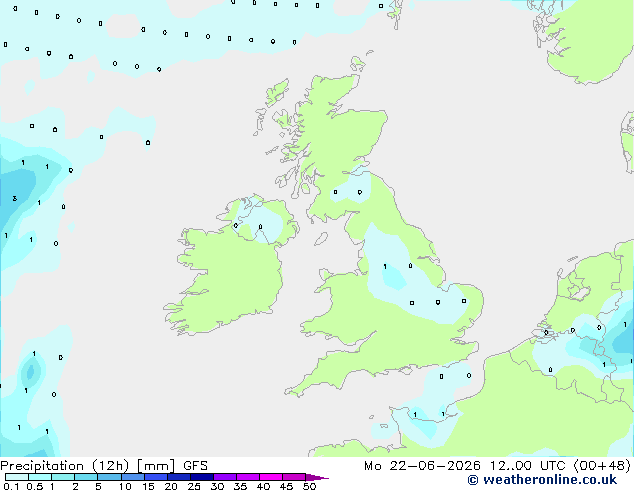Click the legend tick label '20'
Screen dimensions: 634x490
tap(171, 486)
